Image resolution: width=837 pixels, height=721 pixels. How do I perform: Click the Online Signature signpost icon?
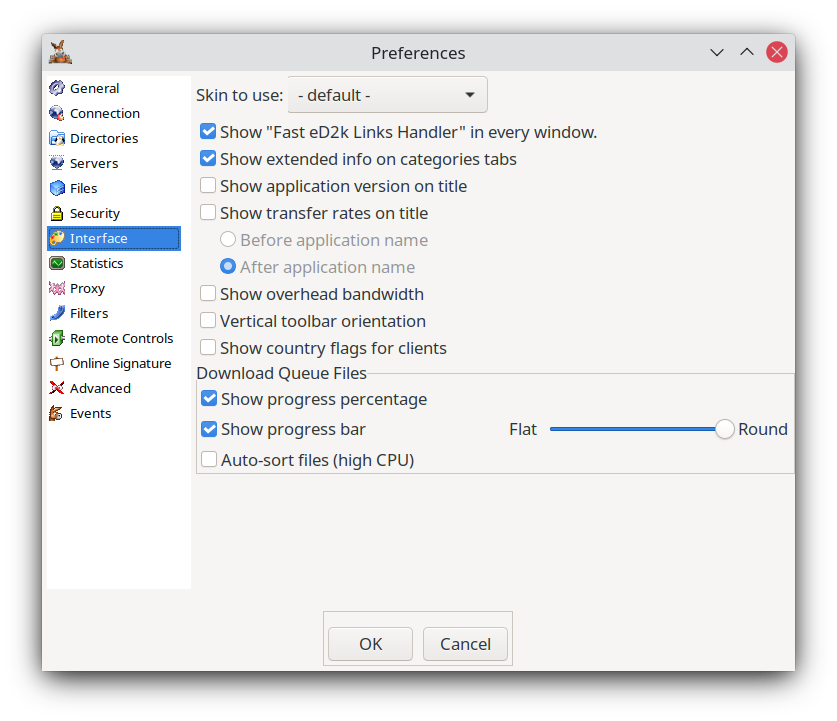pyautogui.click(x=57, y=363)
